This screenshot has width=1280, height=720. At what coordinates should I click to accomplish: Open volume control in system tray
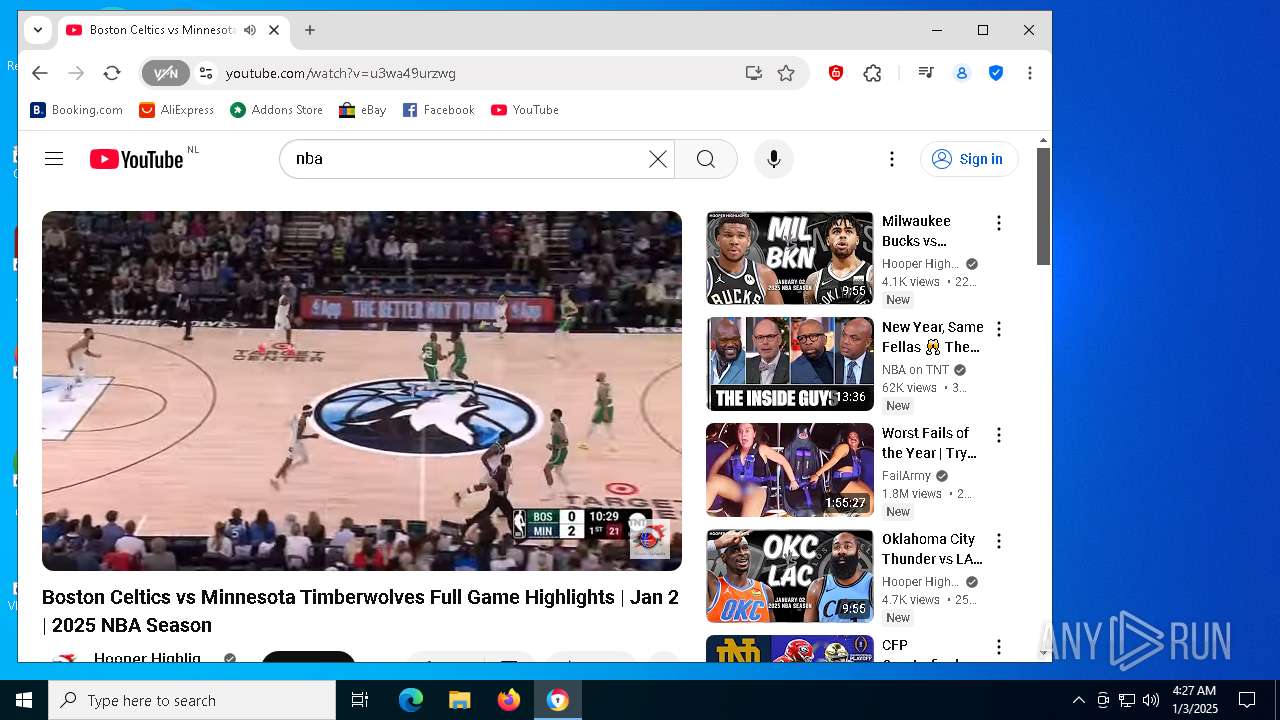tap(1151, 700)
